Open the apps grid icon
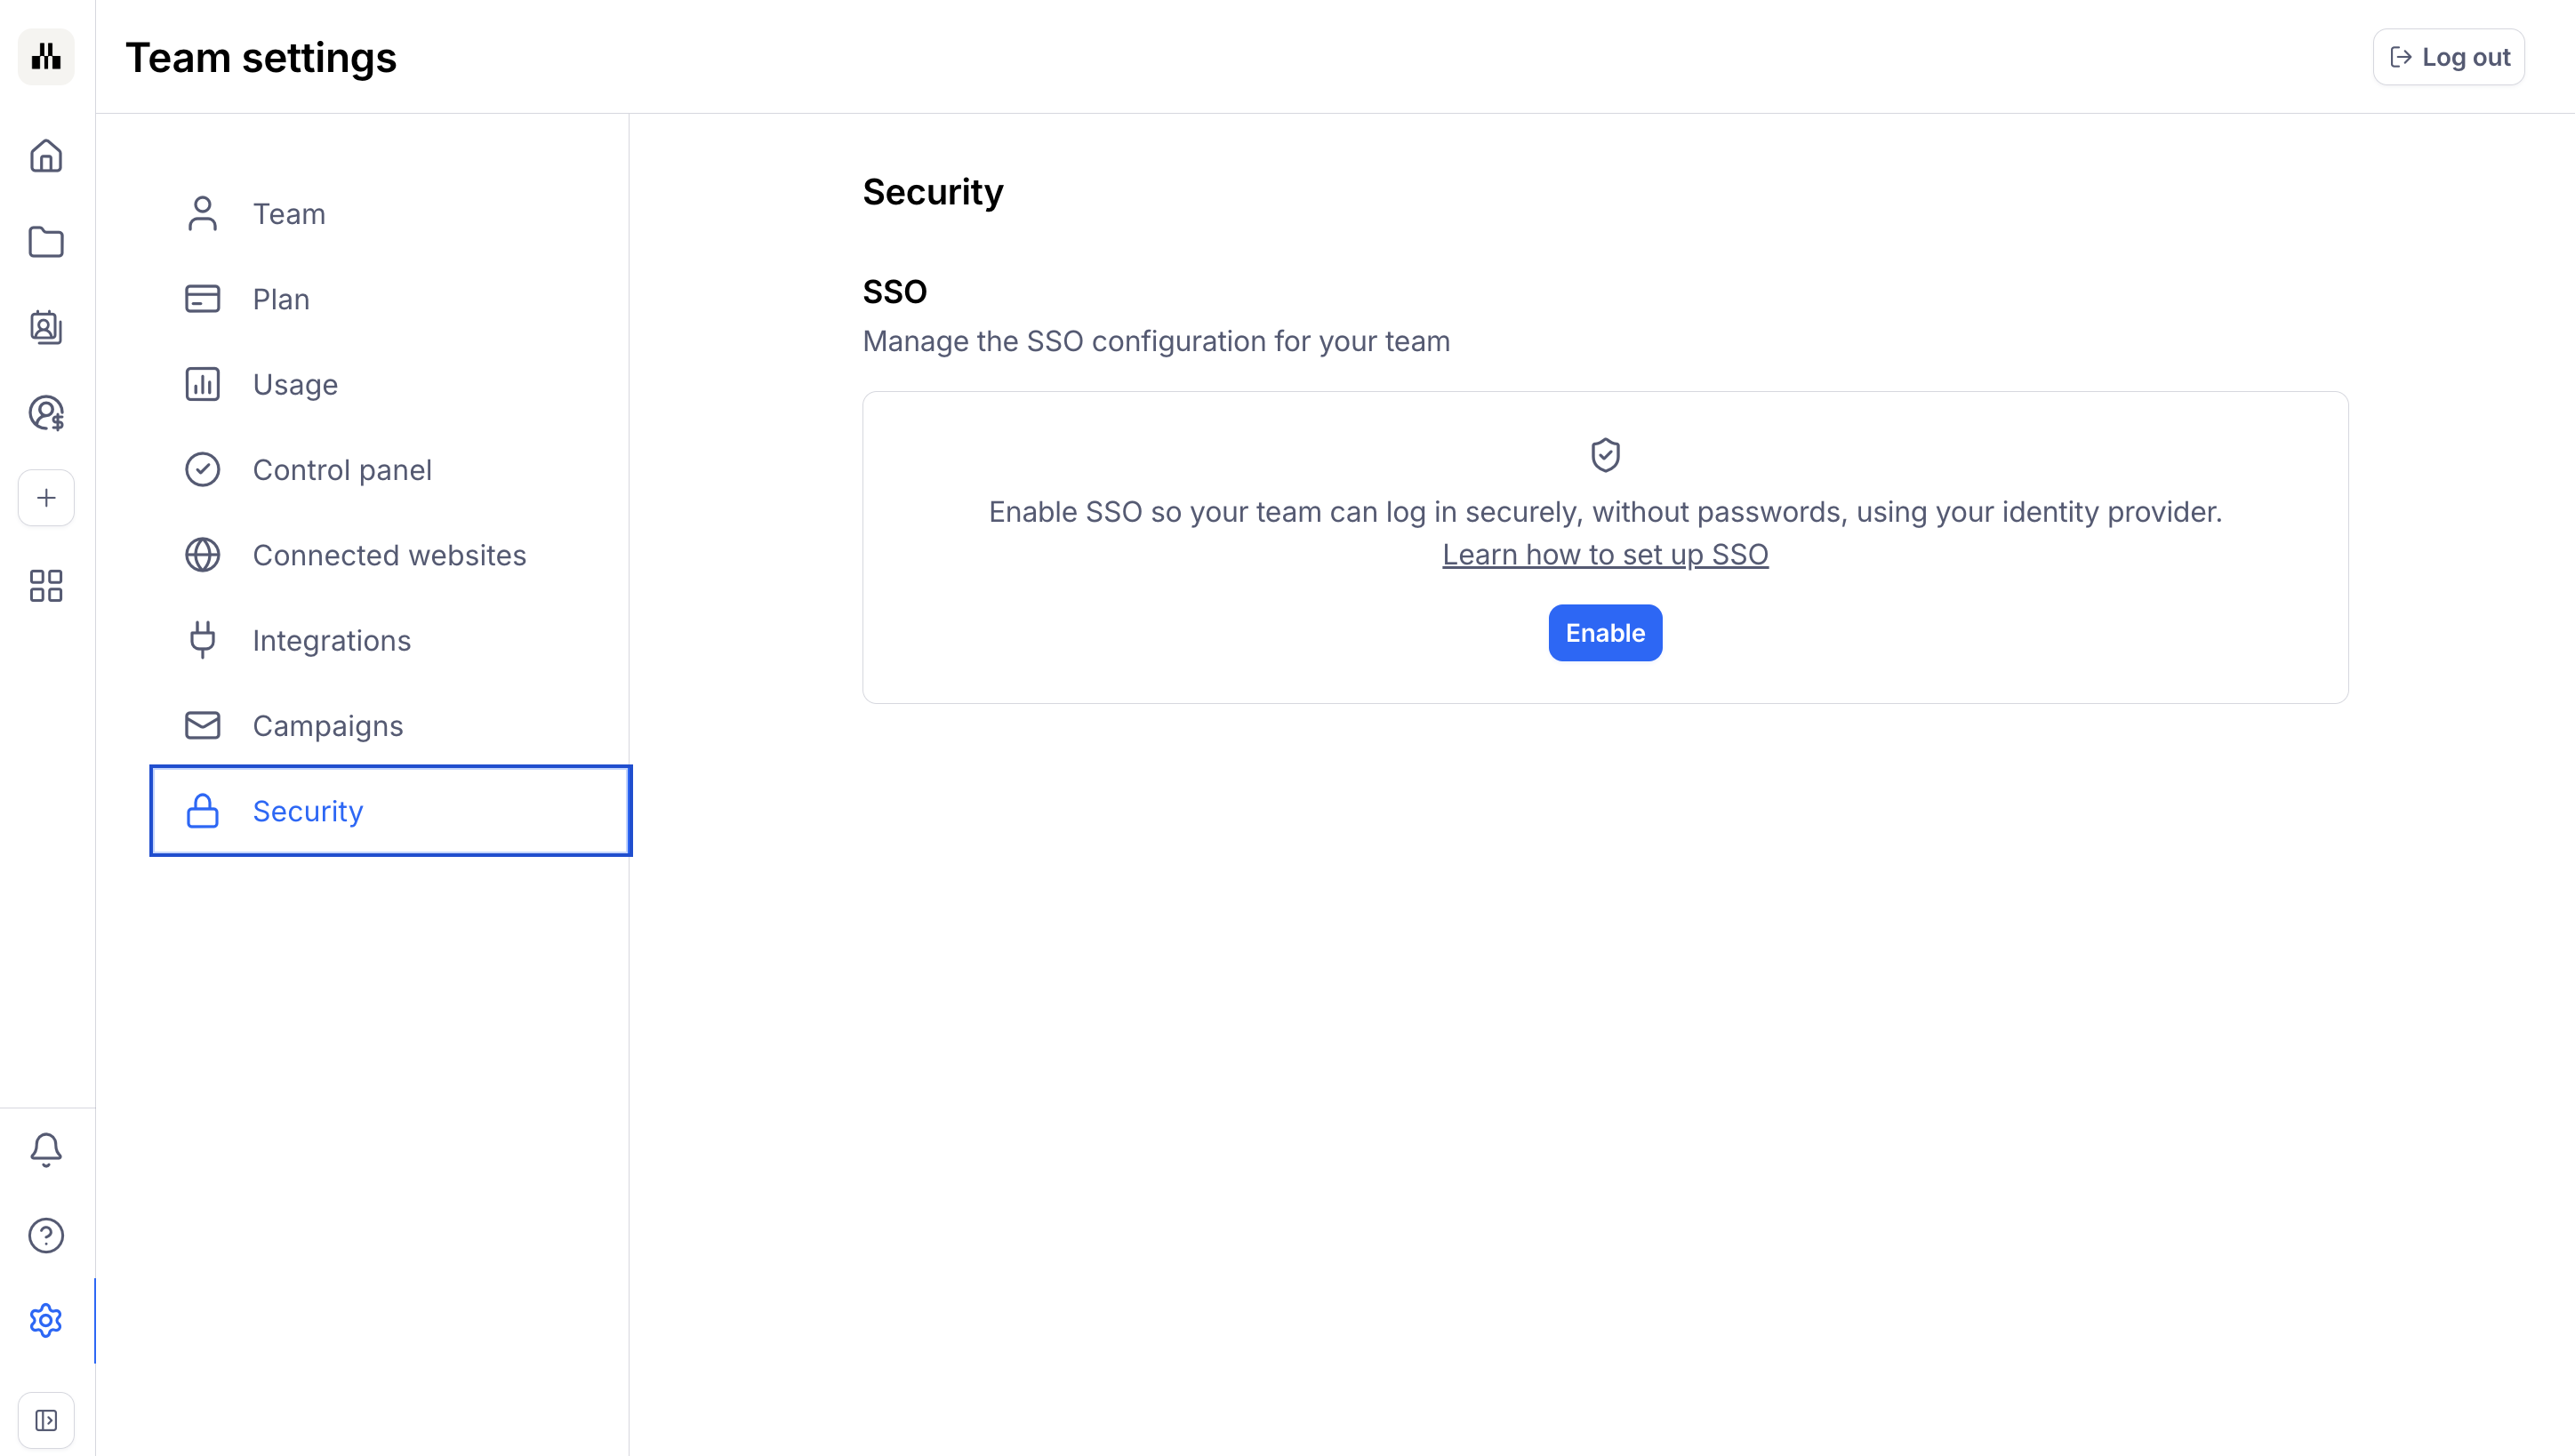Screen dimensions: 2575x1456 coord(46,586)
